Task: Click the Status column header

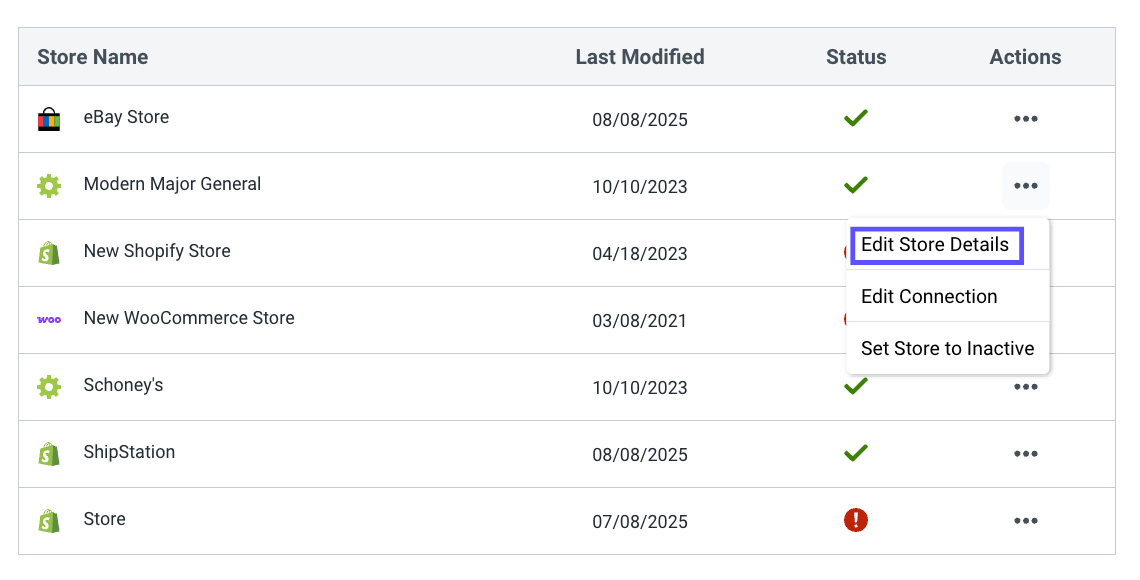Action: click(x=856, y=57)
